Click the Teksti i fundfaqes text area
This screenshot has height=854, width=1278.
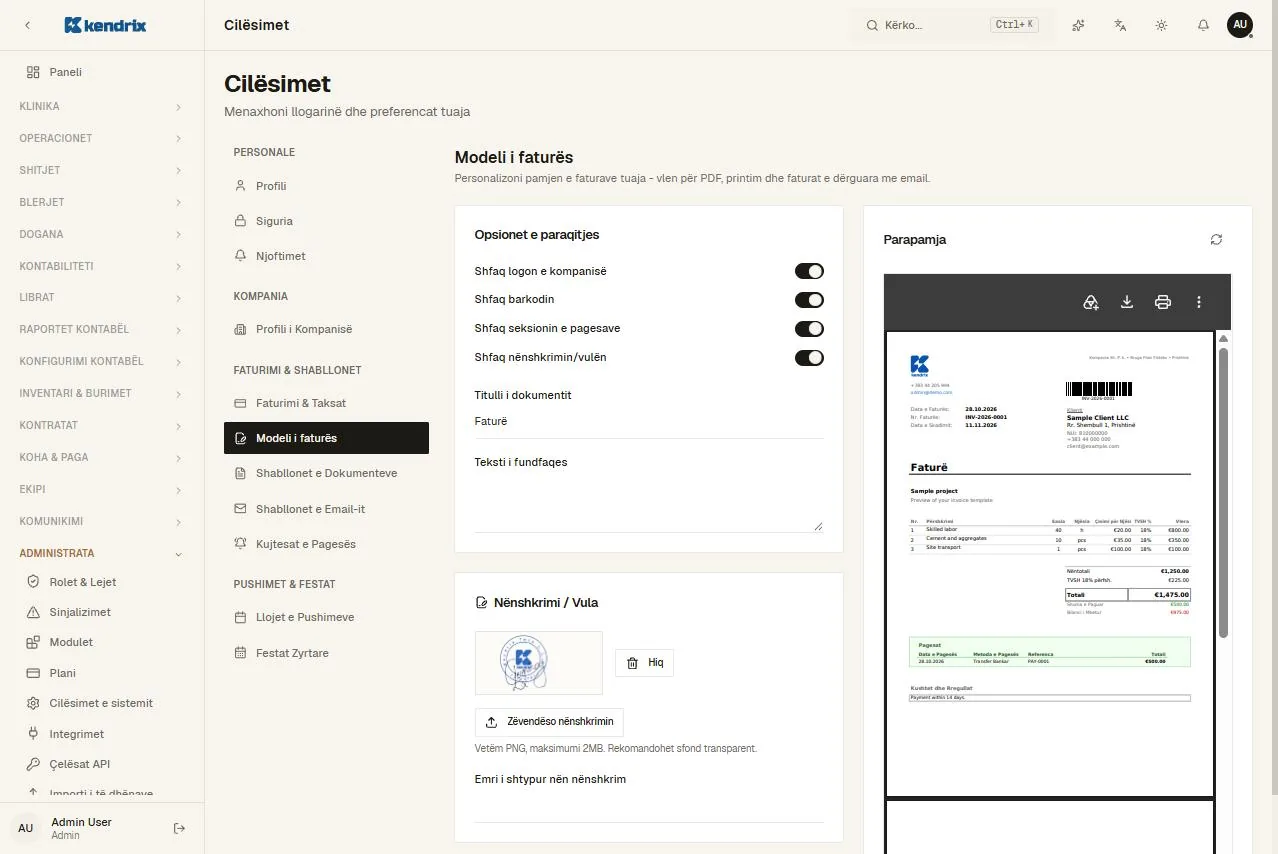649,504
